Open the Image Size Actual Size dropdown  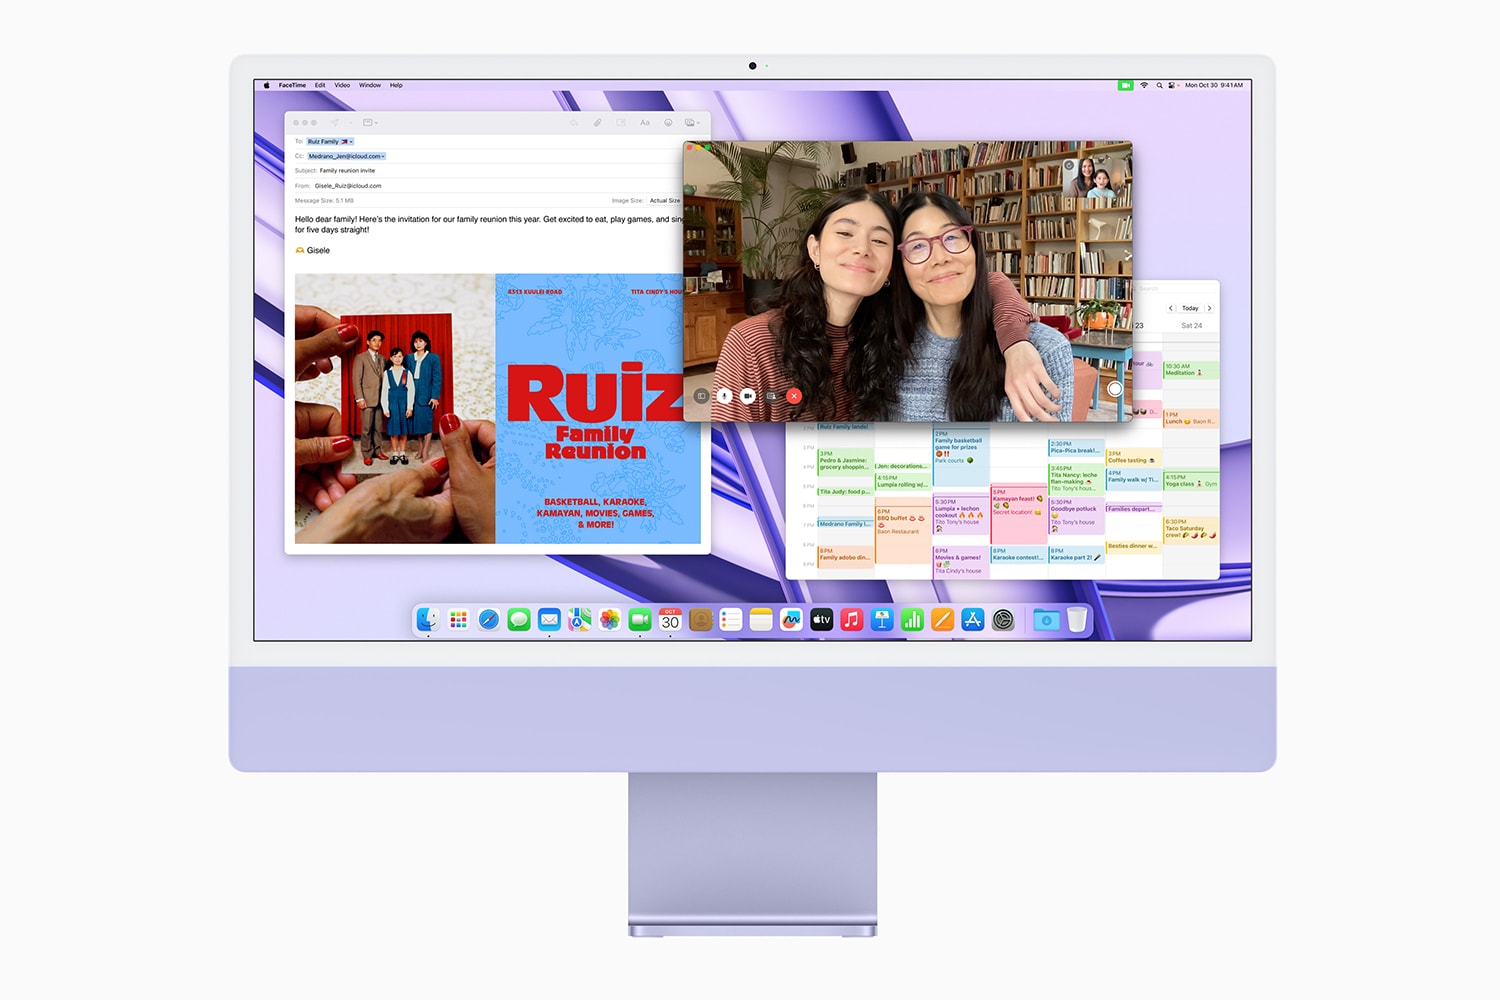[x=665, y=200]
